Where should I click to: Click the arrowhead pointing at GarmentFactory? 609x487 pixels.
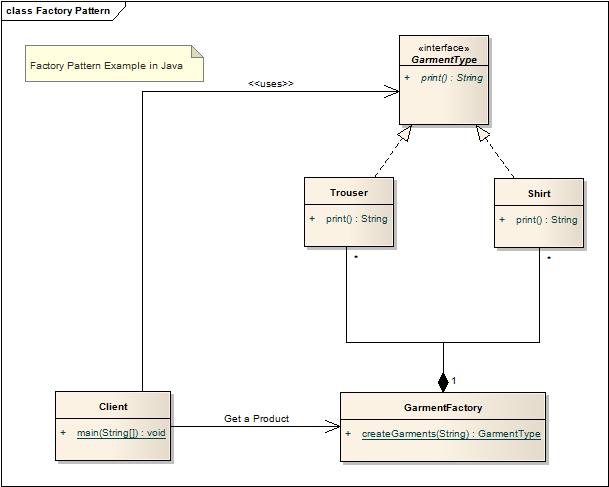click(x=332, y=426)
